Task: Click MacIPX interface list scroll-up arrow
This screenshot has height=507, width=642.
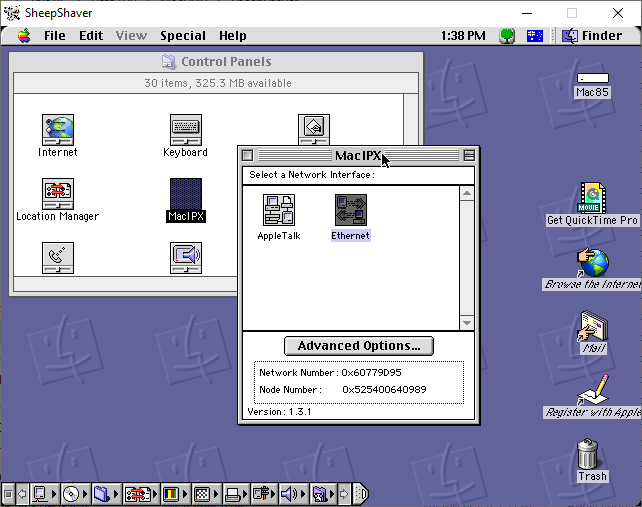Action: 467,193
